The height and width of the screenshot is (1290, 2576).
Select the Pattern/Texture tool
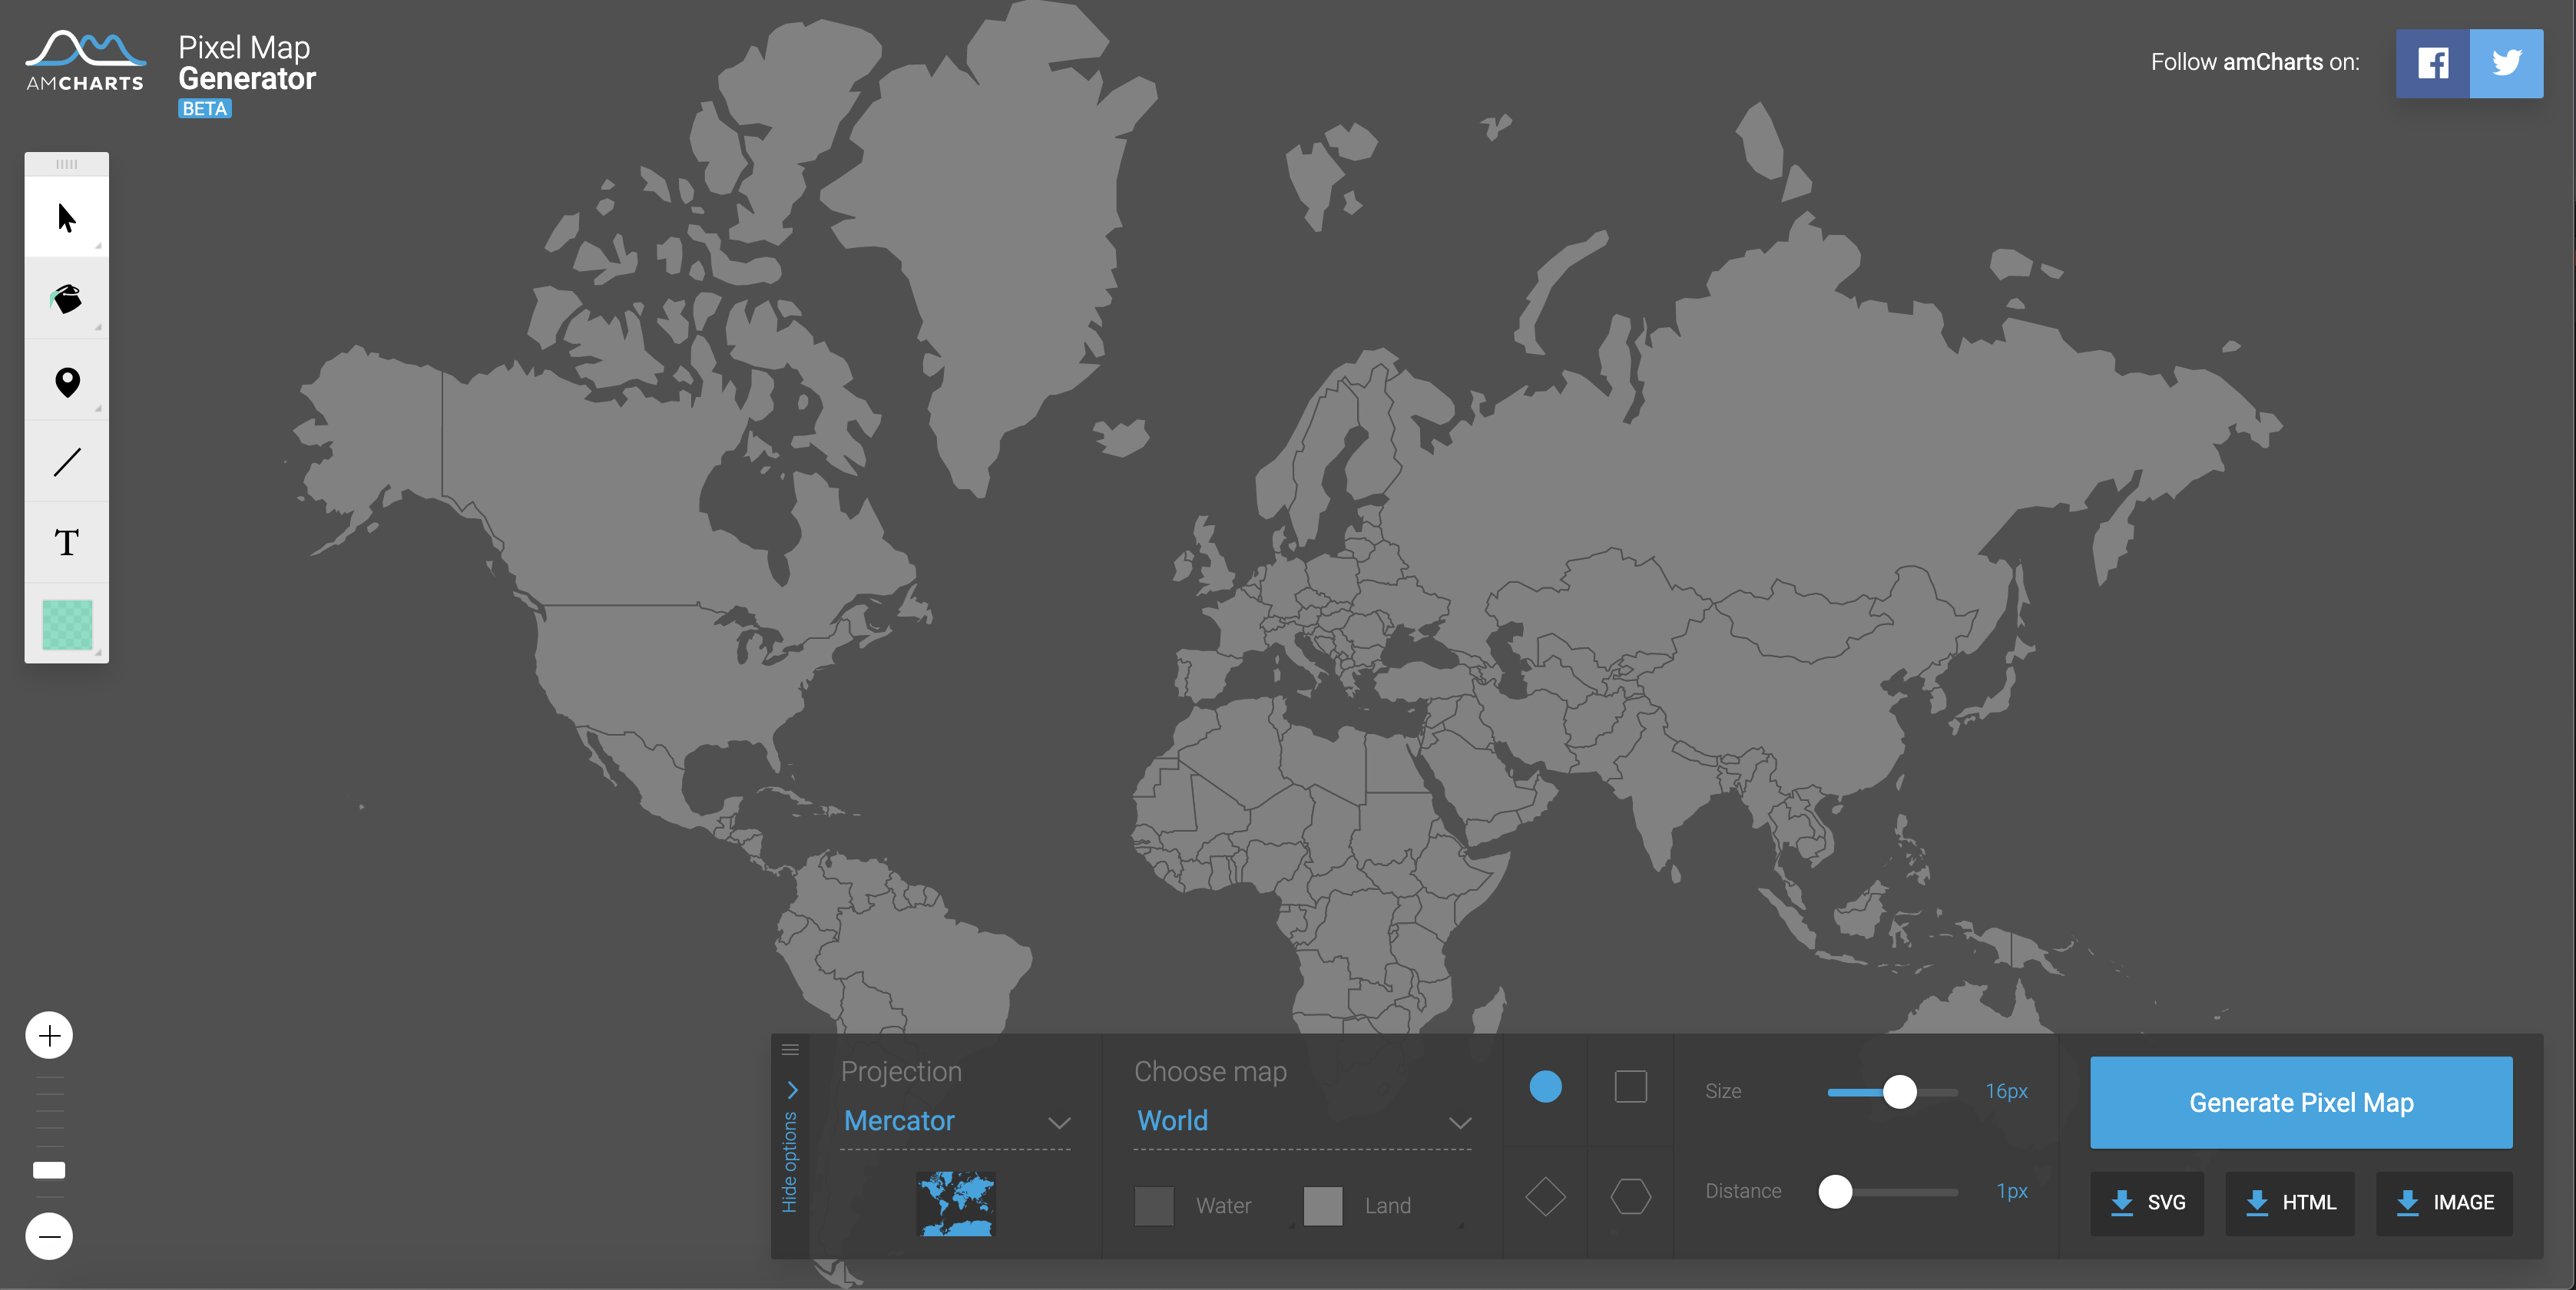point(68,625)
